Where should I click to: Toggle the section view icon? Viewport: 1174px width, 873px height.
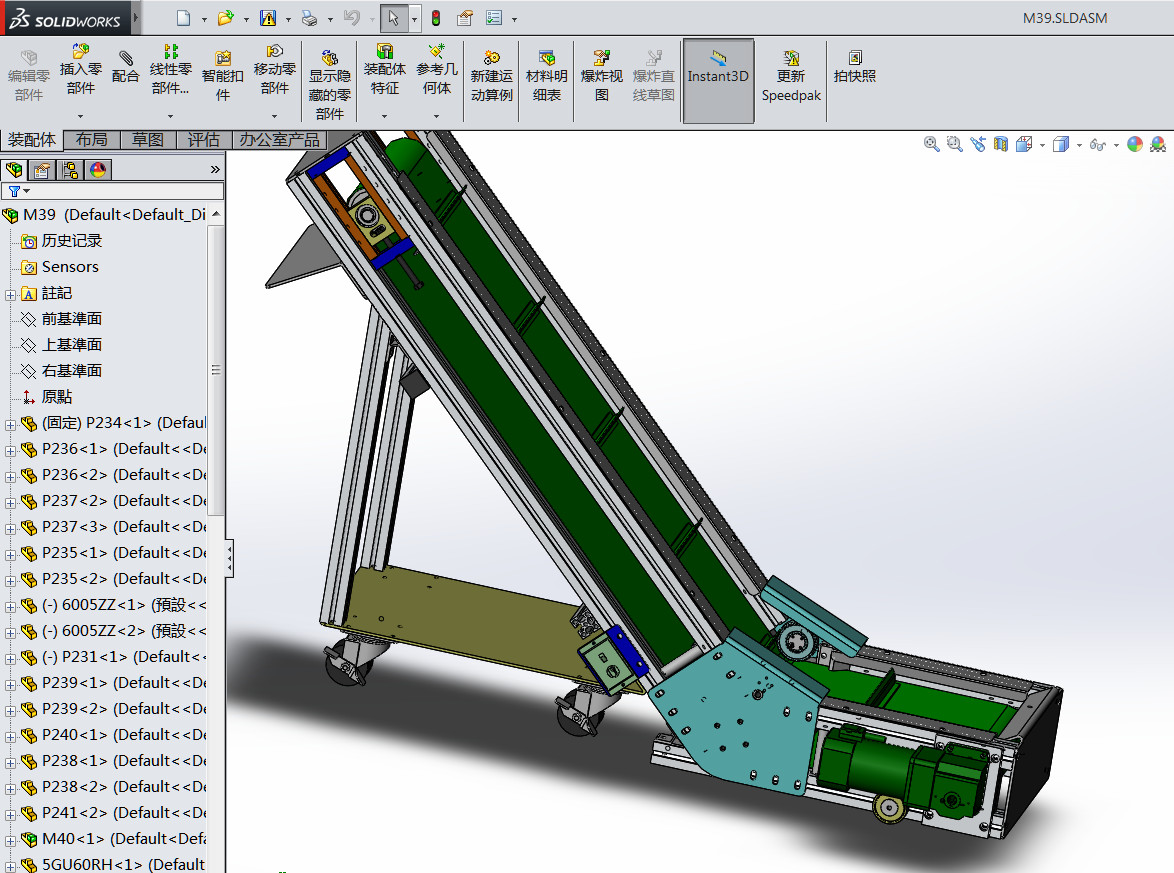(1002, 144)
